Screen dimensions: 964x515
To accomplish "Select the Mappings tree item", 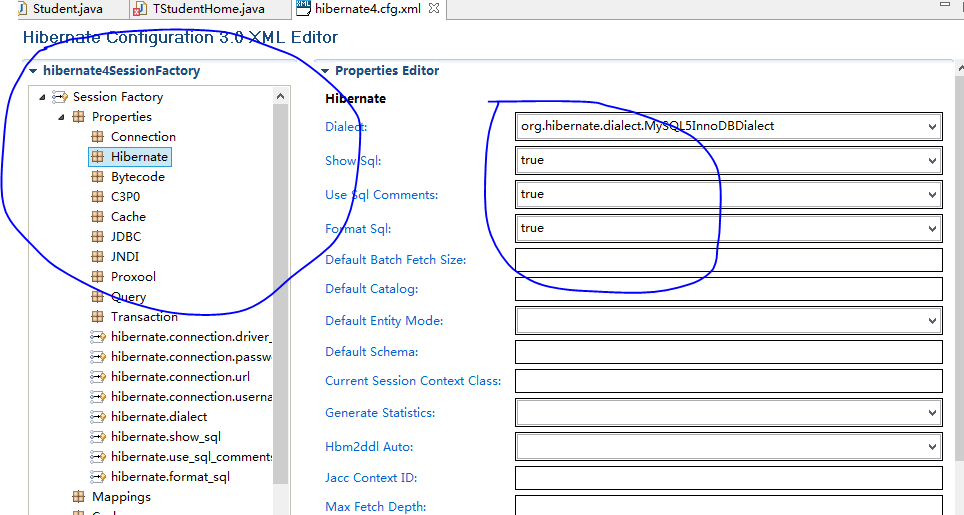I will 121,497.
